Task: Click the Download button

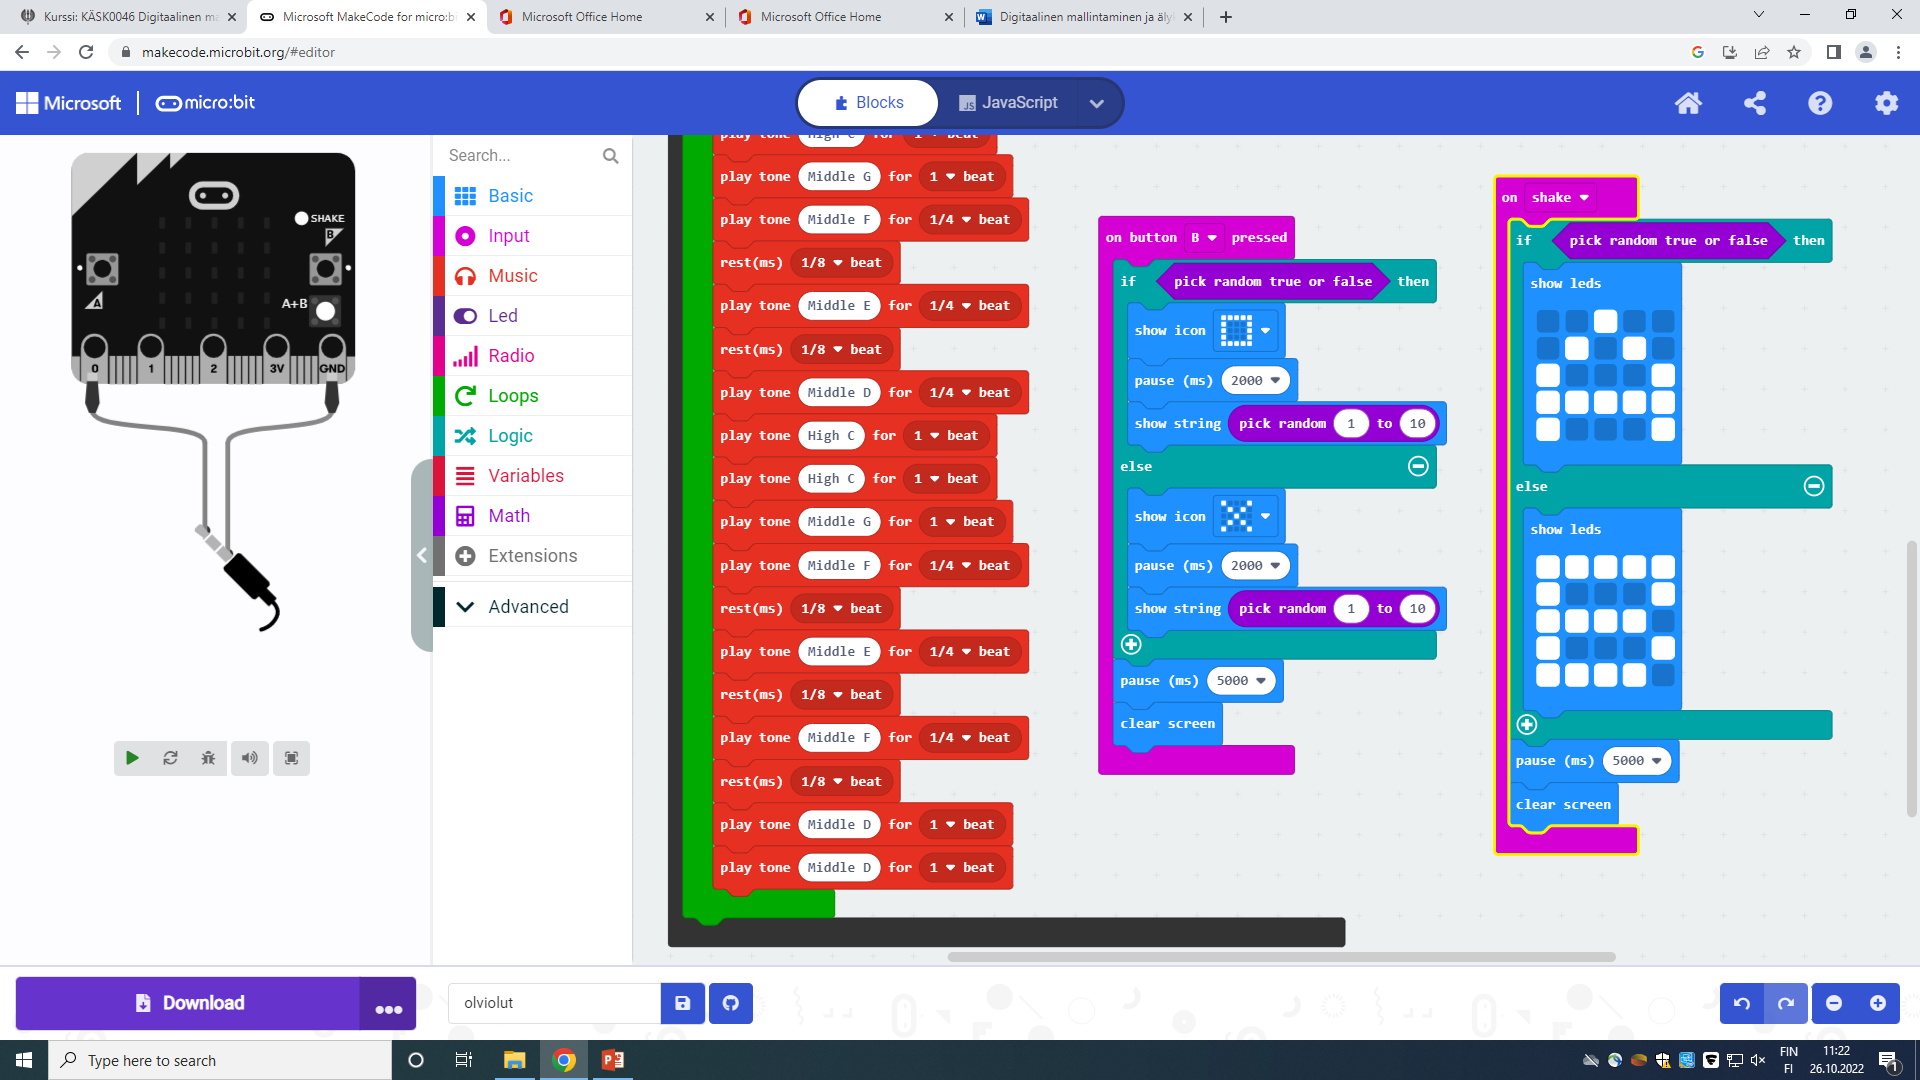Action: [188, 1003]
